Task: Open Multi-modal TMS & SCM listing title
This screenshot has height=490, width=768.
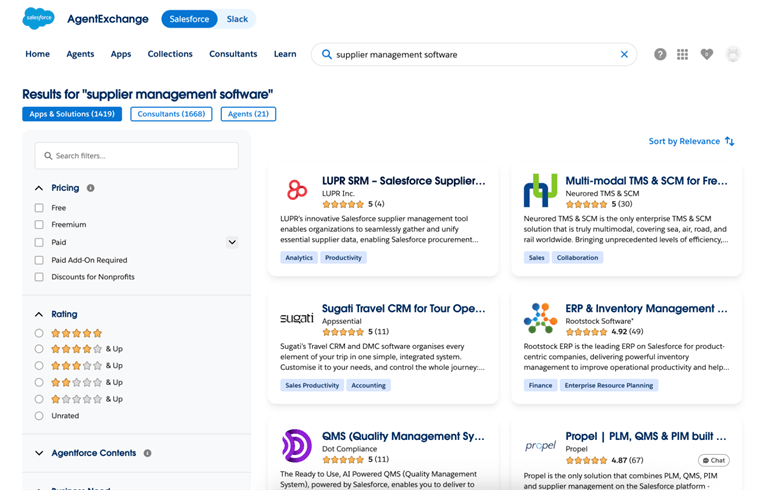Action: 647,181
